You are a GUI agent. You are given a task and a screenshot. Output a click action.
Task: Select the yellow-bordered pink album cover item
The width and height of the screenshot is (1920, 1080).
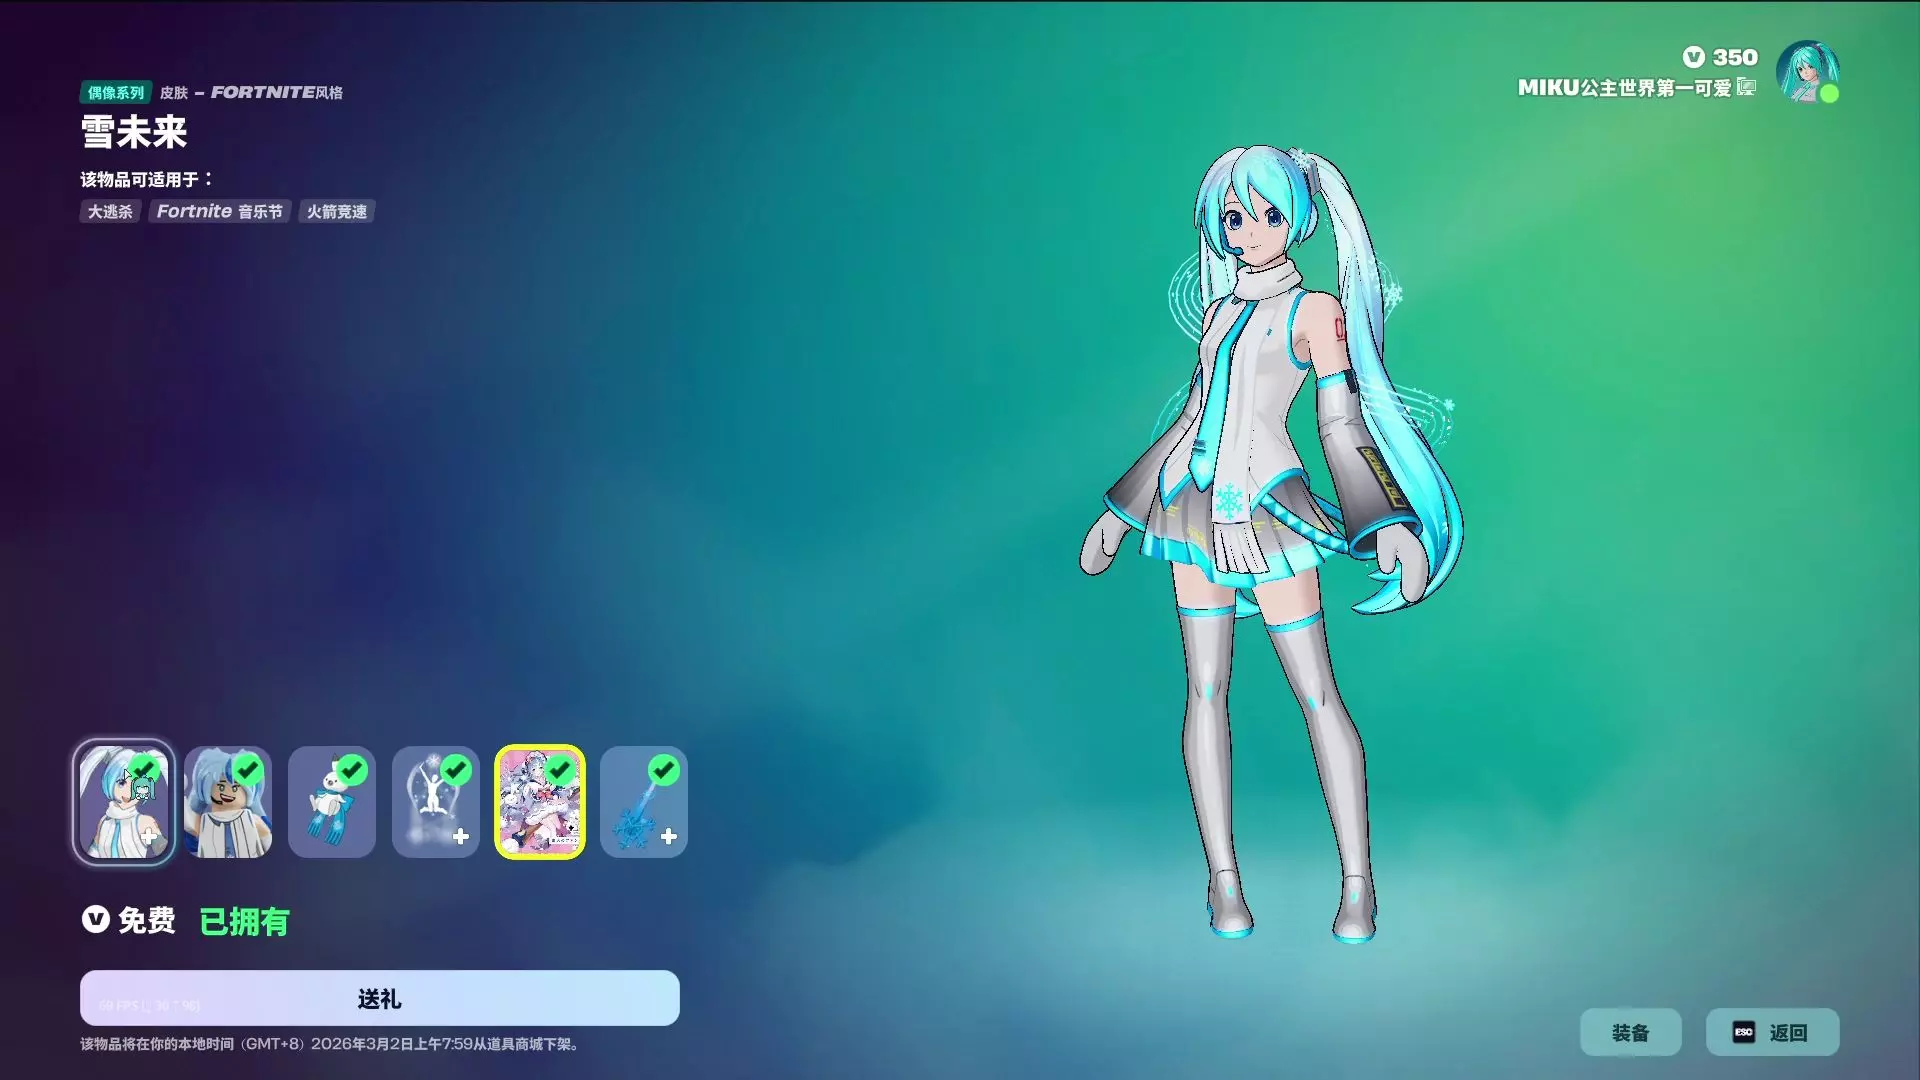pyautogui.click(x=540, y=802)
